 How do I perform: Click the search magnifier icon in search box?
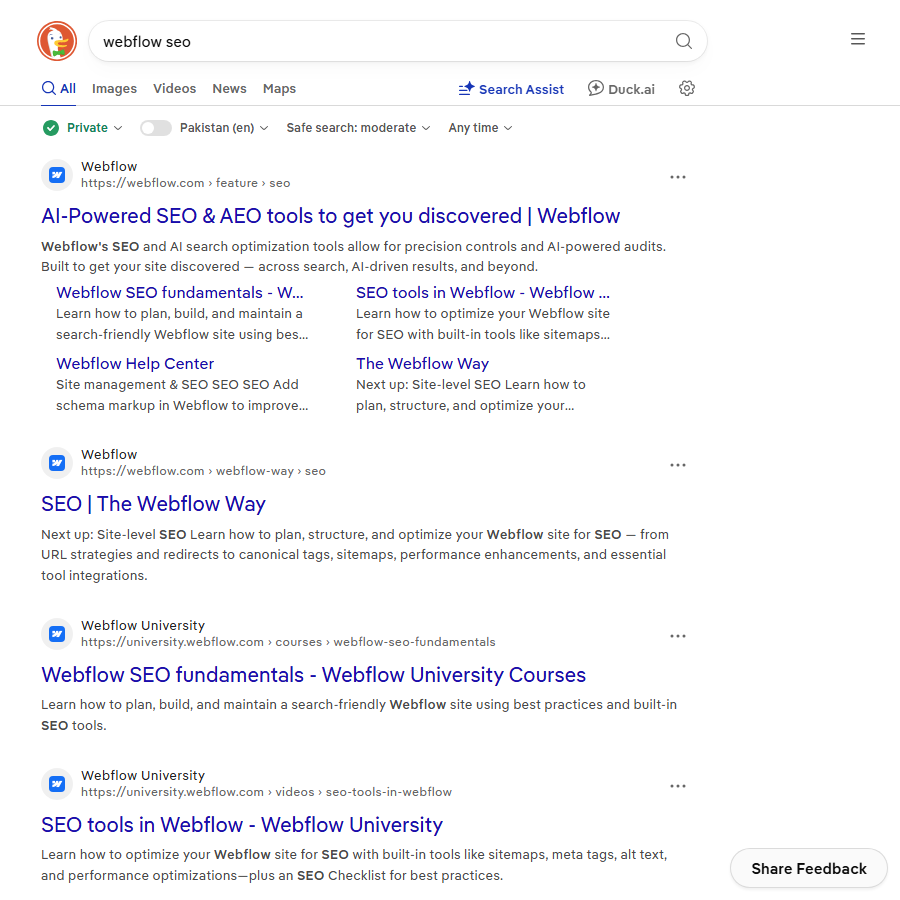683,41
